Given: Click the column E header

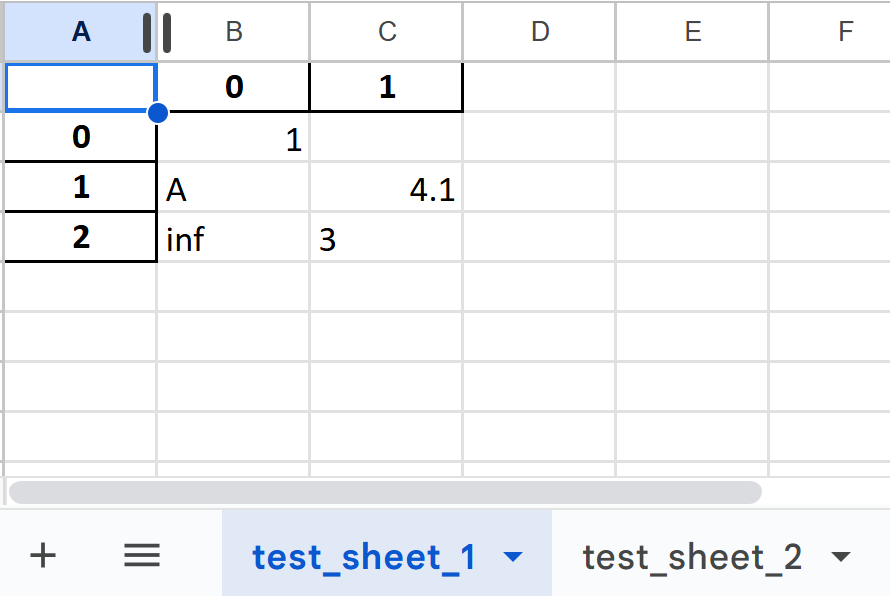Looking at the screenshot, I should pyautogui.click(x=693, y=32).
